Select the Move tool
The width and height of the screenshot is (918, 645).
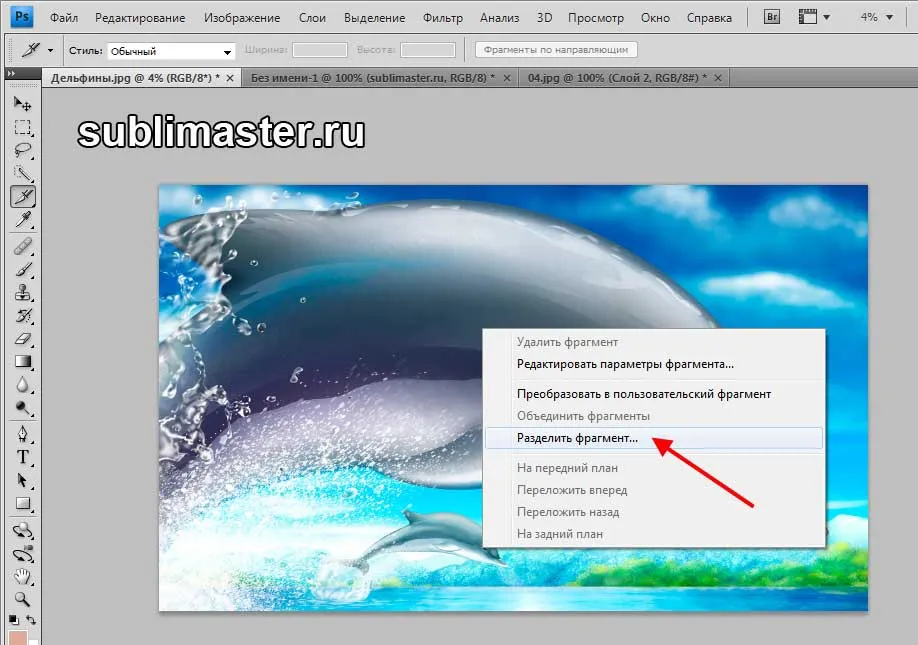coord(22,104)
